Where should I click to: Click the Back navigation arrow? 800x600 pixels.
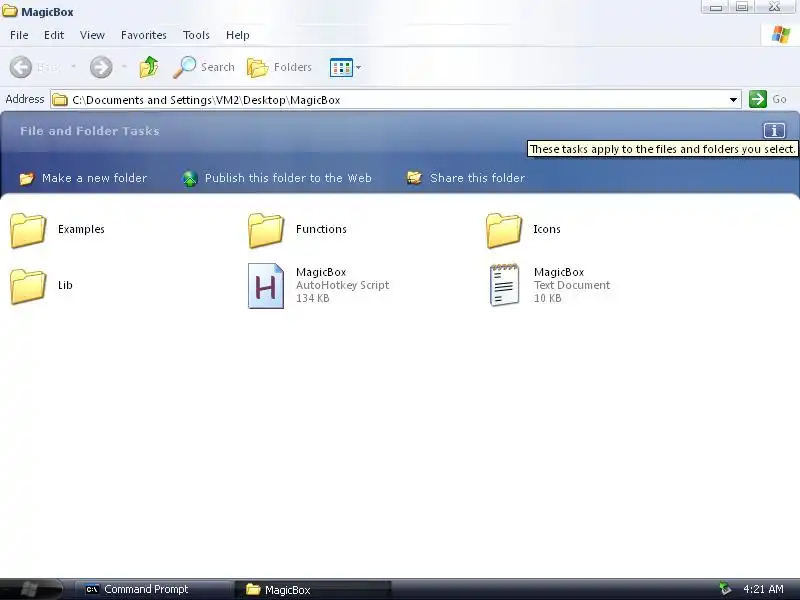point(21,67)
